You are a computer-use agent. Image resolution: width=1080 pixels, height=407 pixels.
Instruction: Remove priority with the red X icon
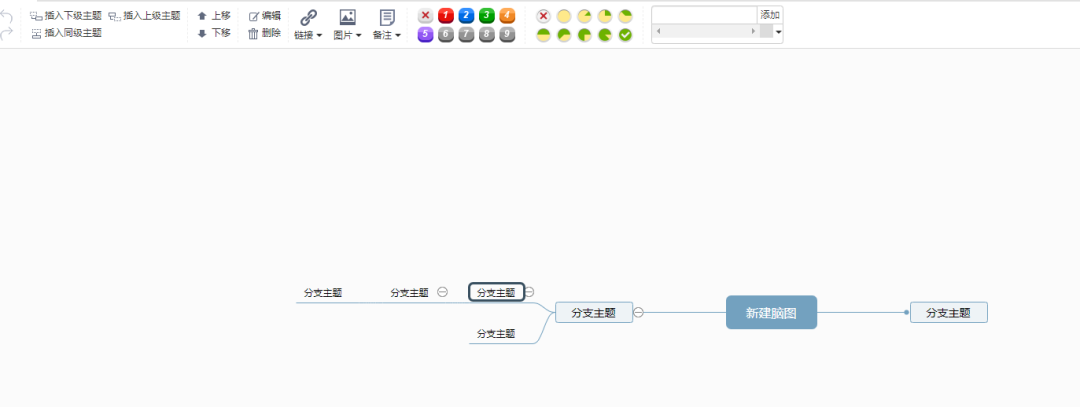[426, 15]
